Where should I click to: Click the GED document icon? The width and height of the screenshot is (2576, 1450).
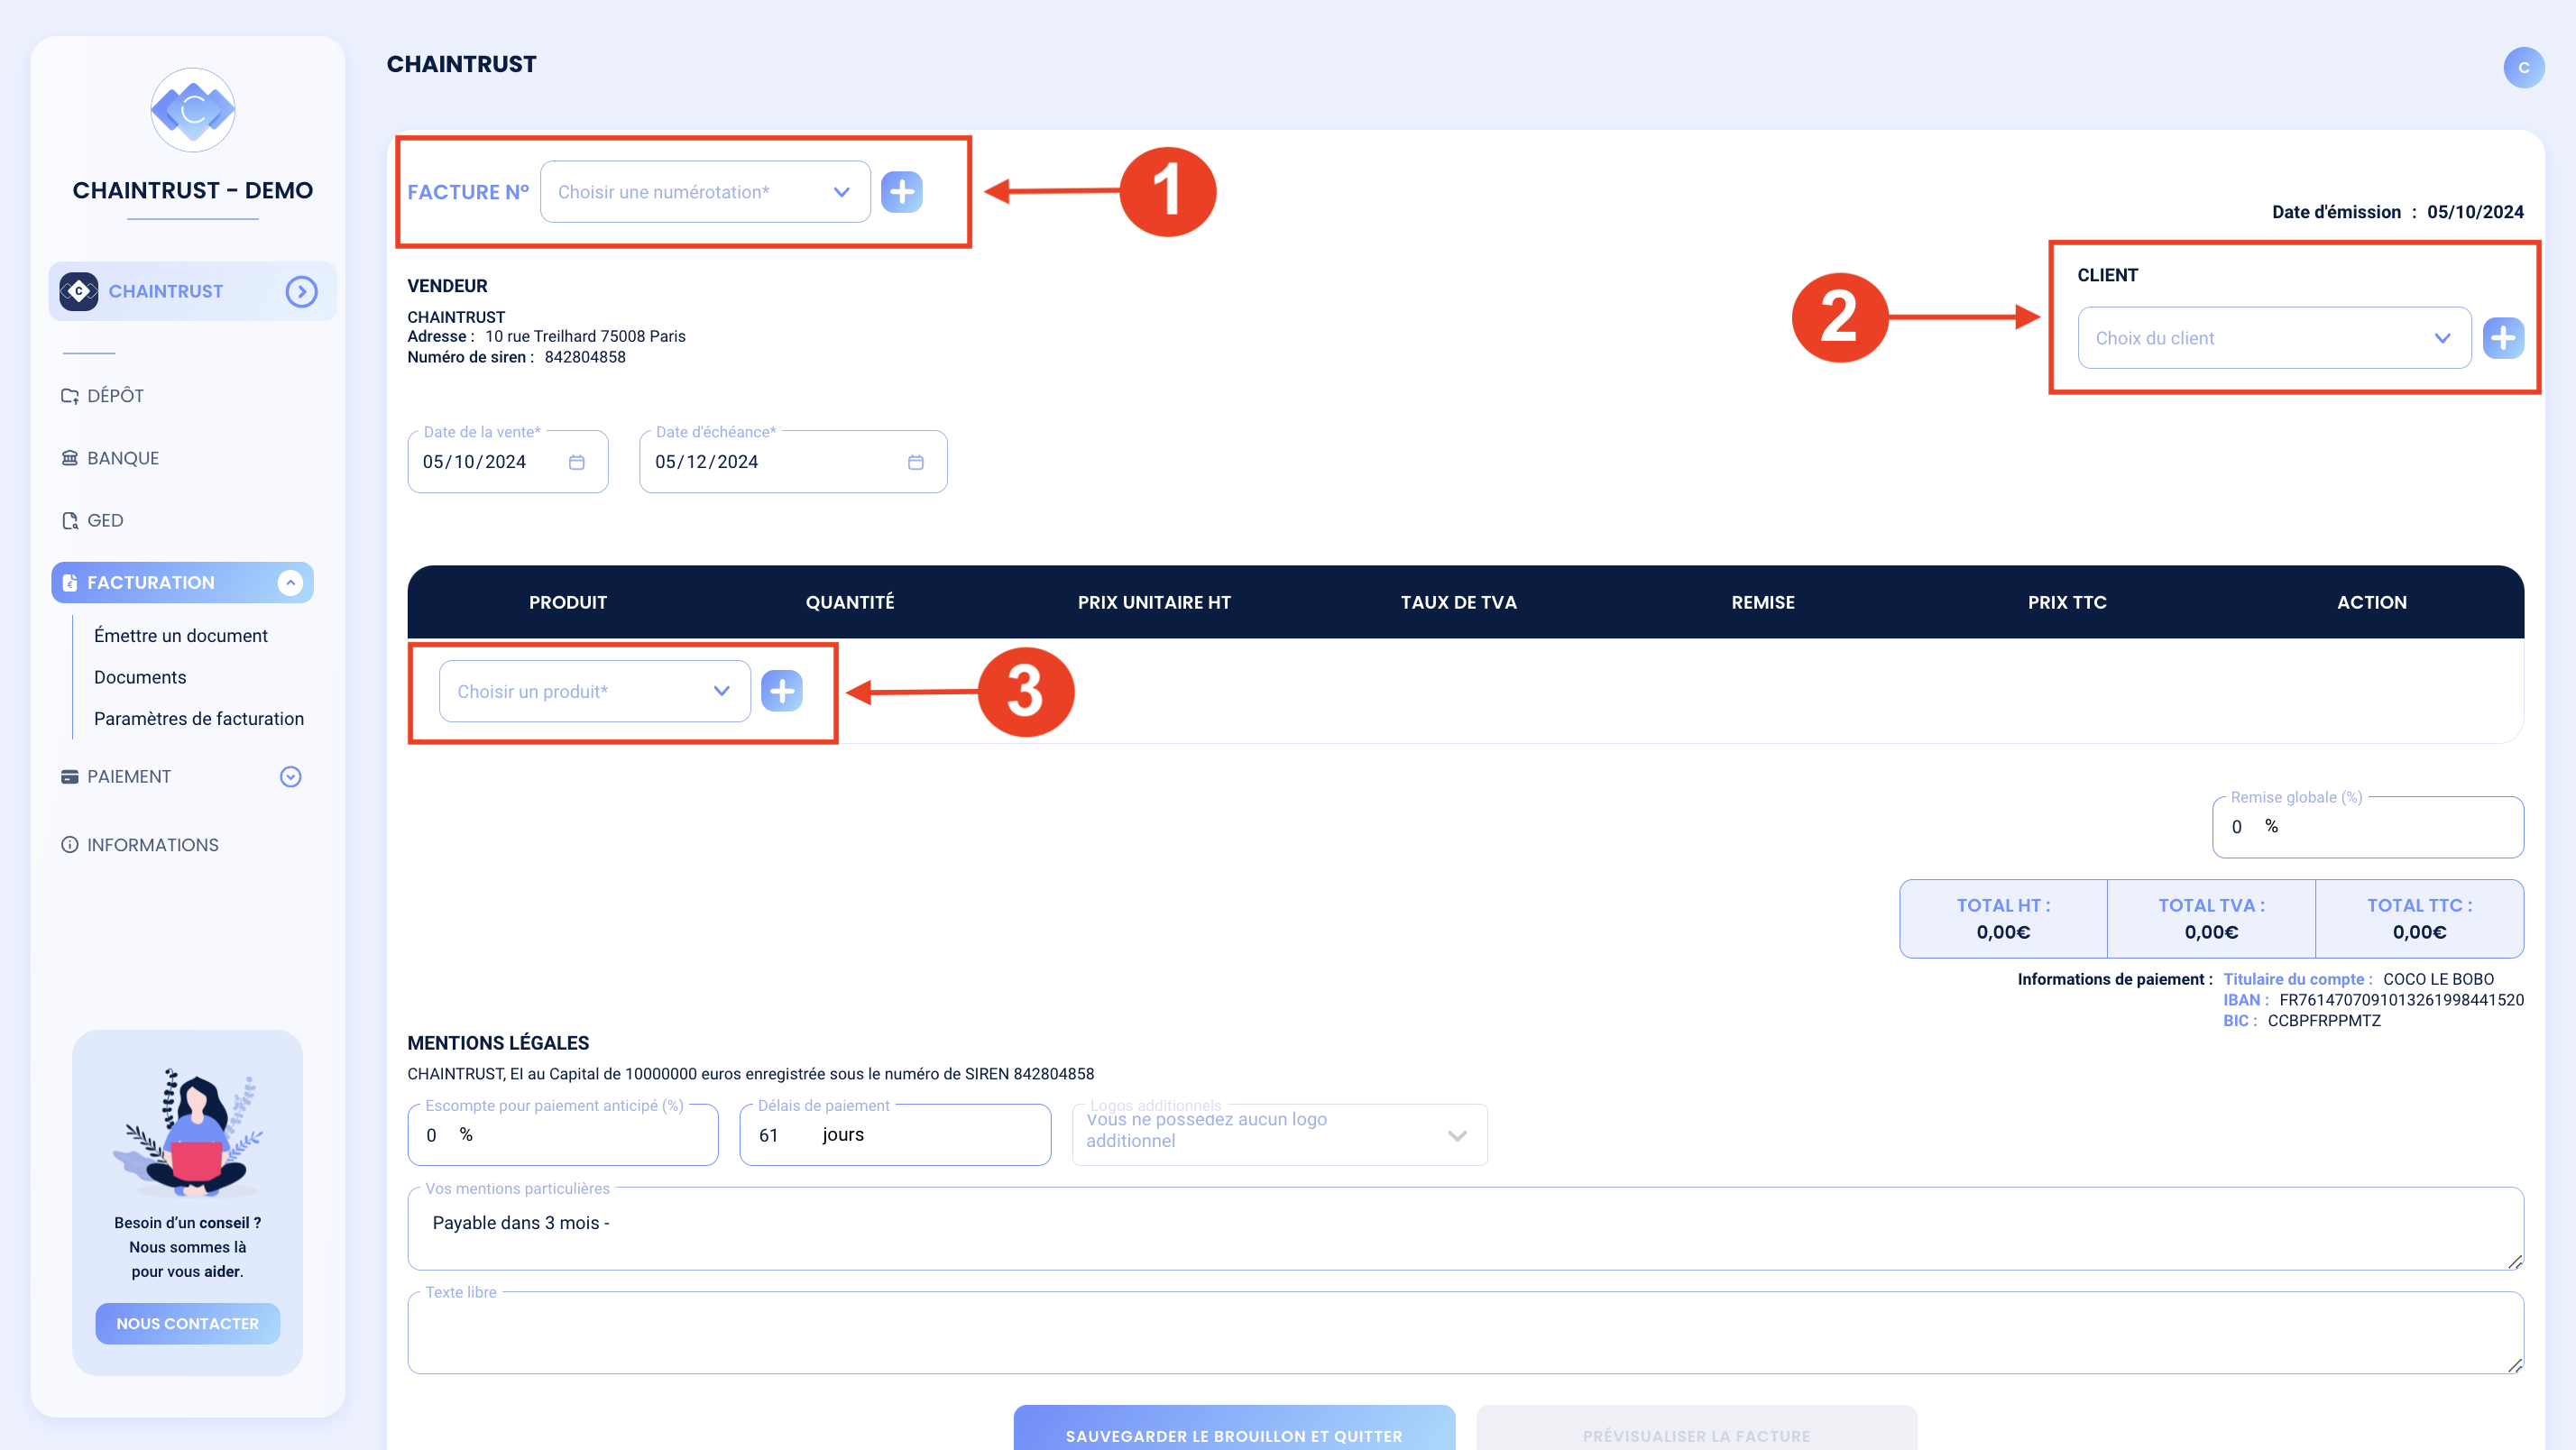click(69, 520)
